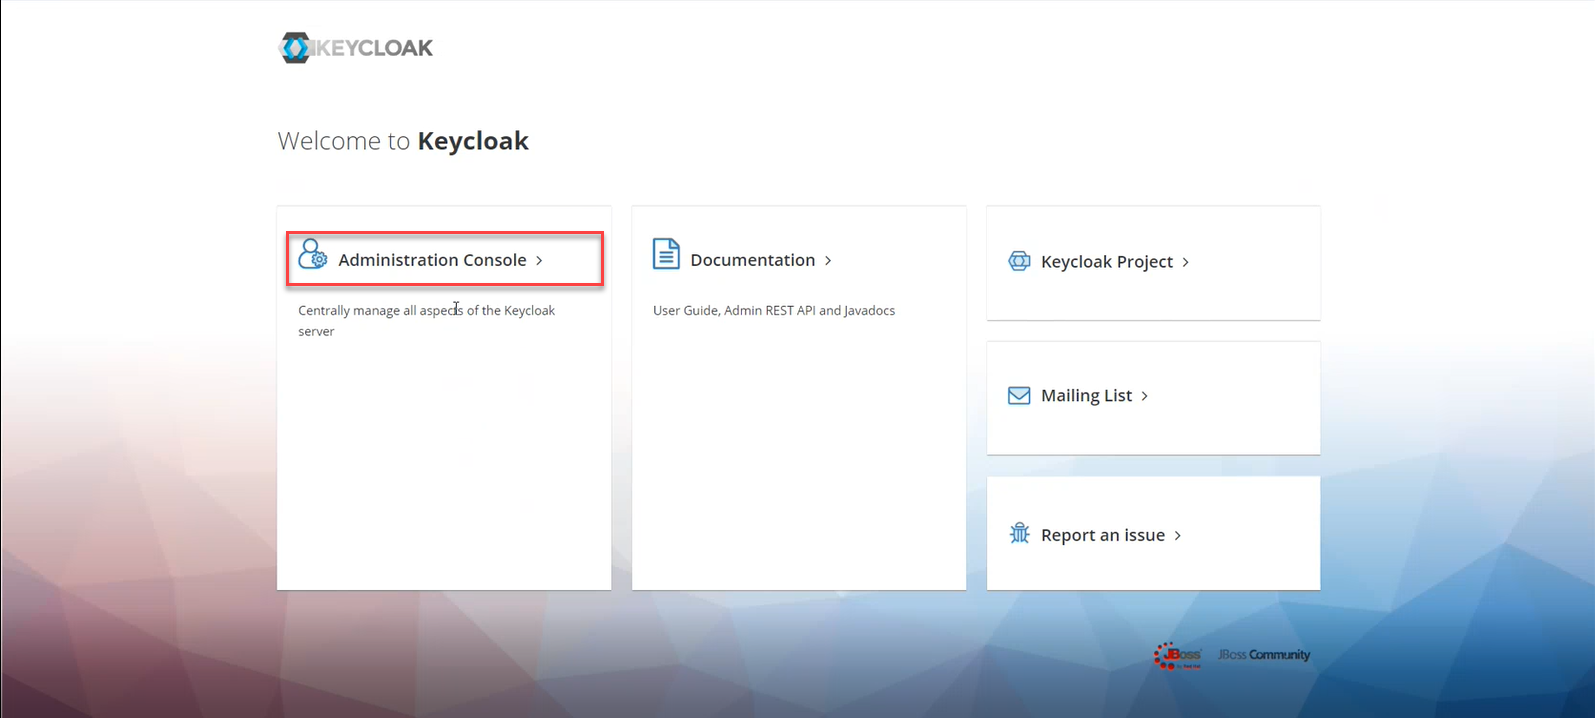Click the Keycloak Project hexagon icon

click(x=1019, y=261)
